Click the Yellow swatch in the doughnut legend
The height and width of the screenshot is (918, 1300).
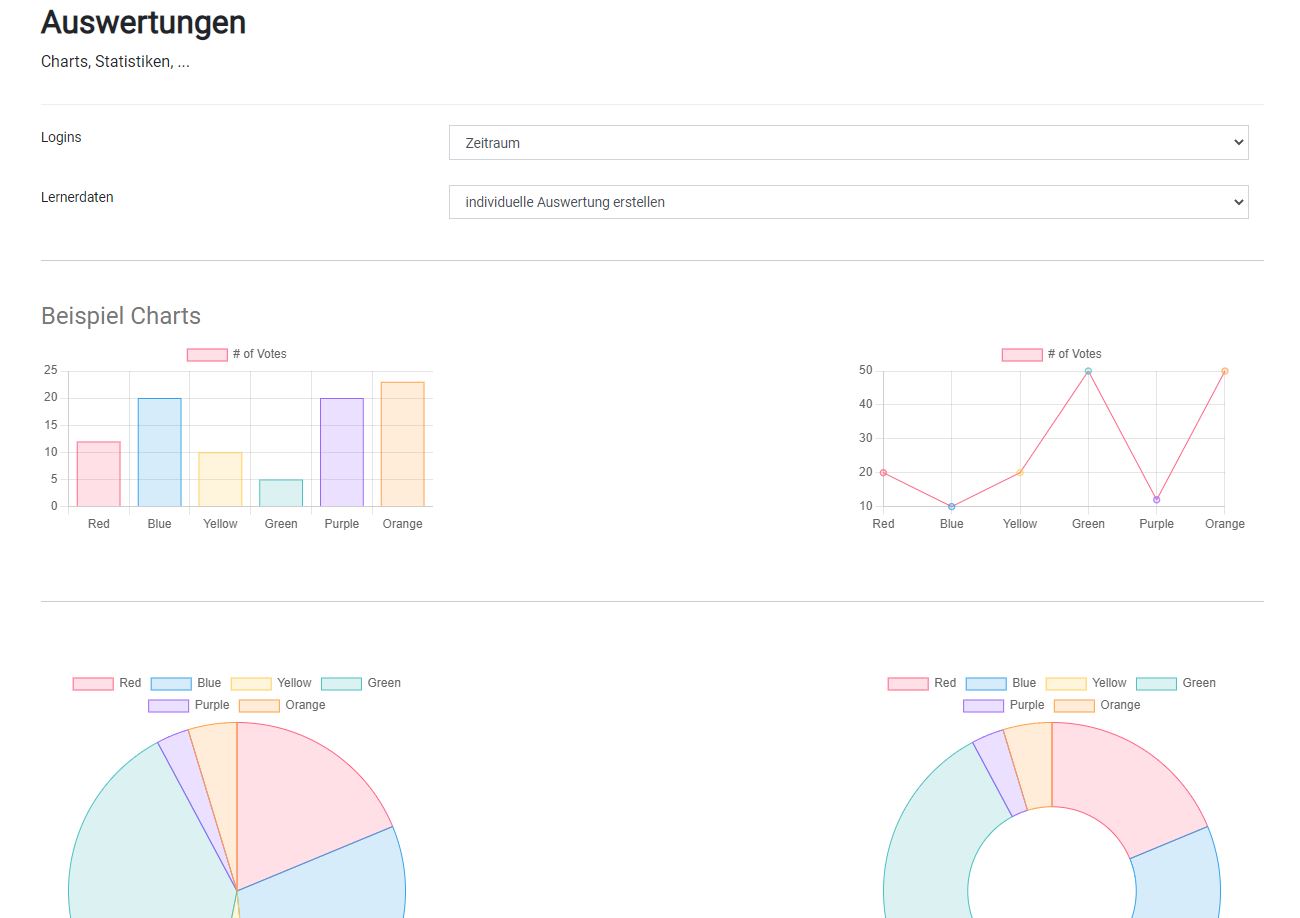tap(1066, 684)
